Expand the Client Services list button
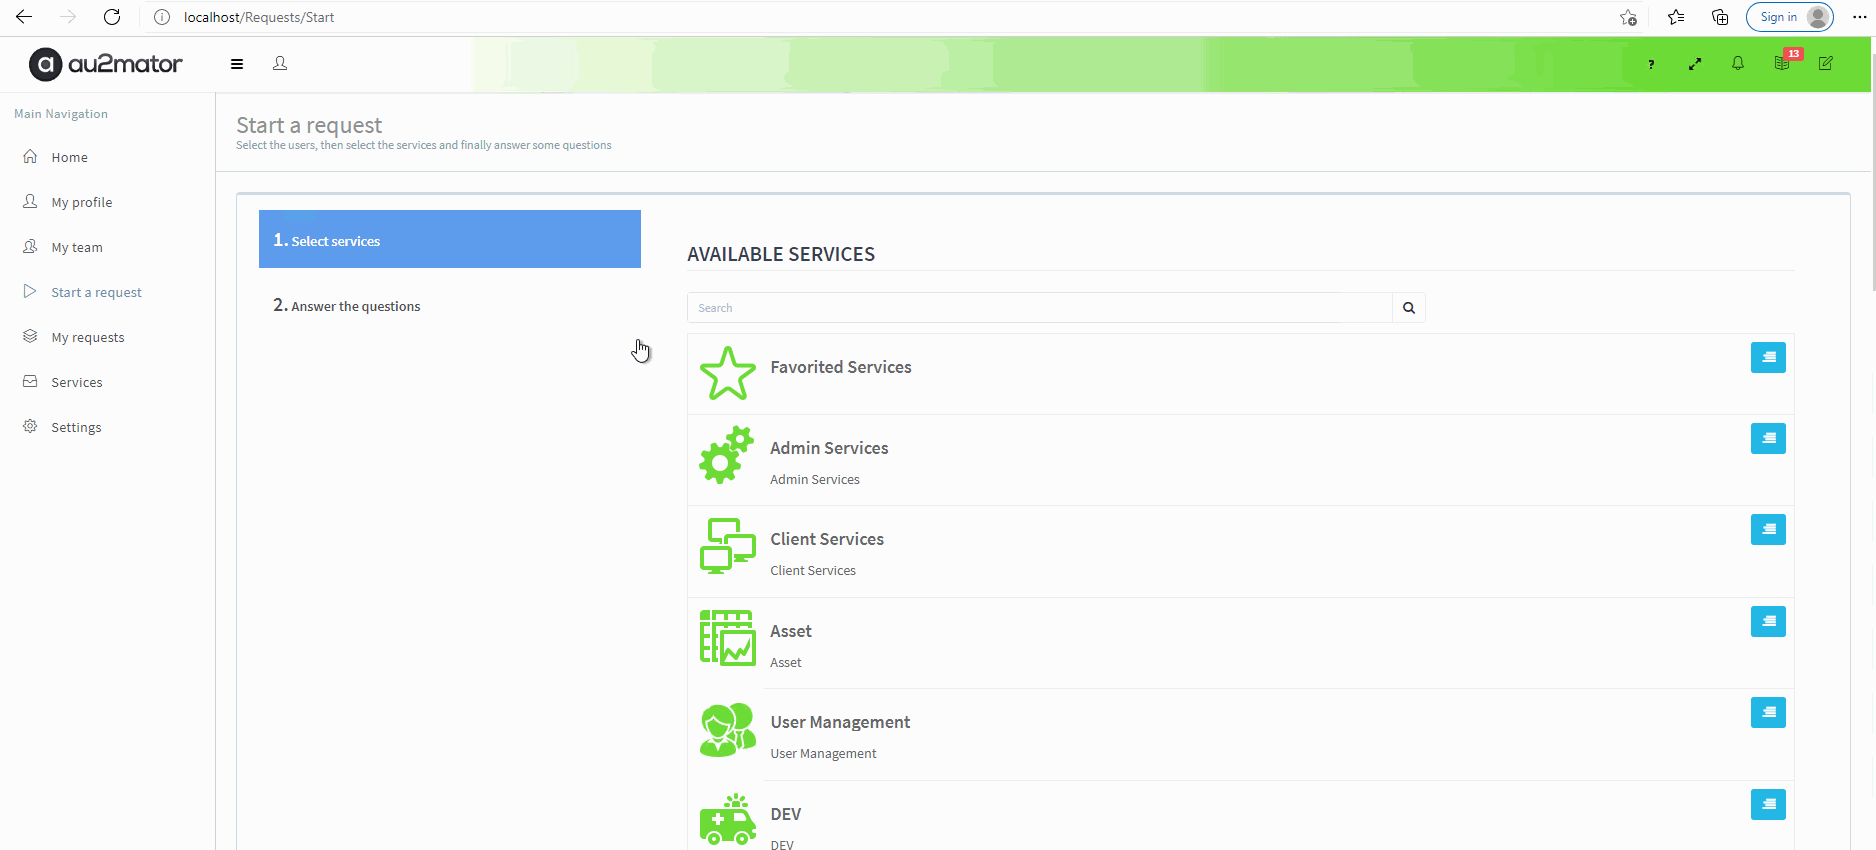 pos(1767,530)
